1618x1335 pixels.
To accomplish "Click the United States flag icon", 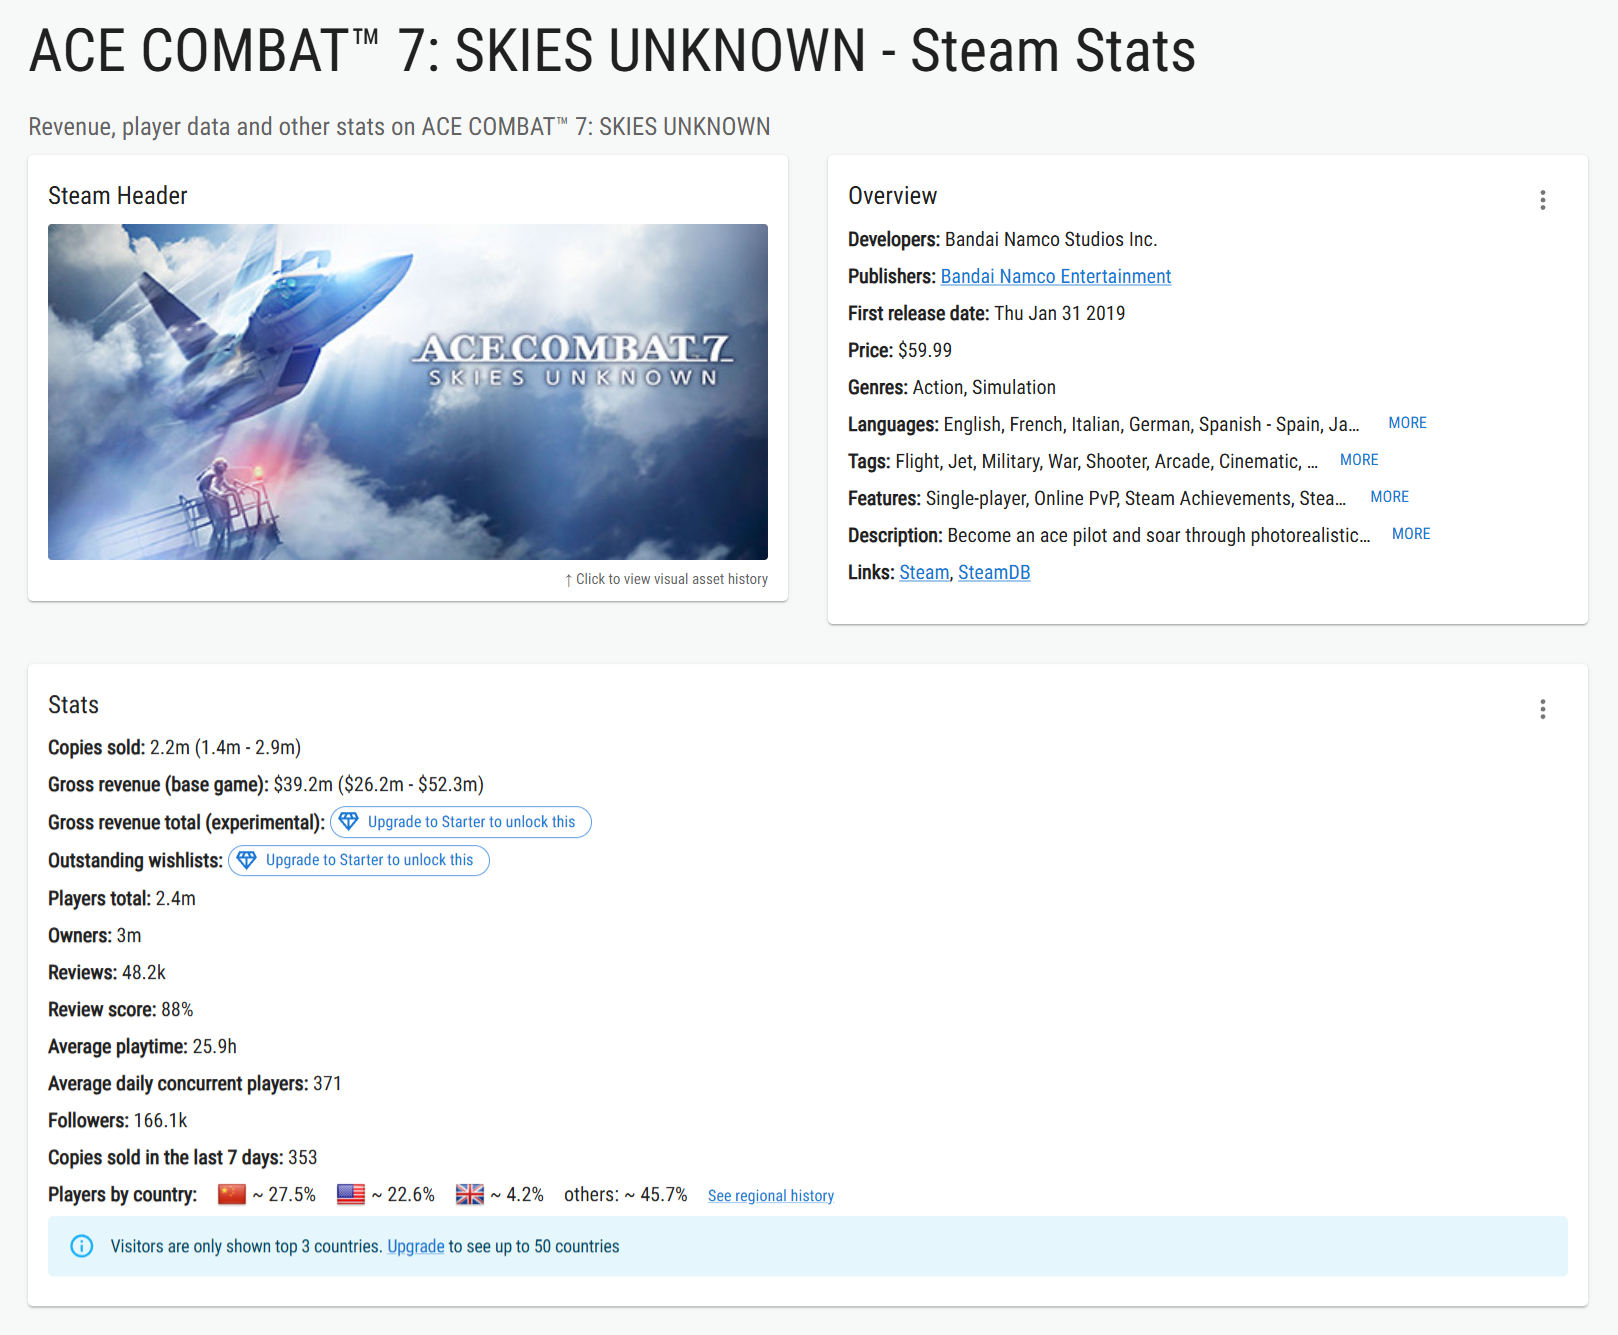I will tap(351, 1194).
